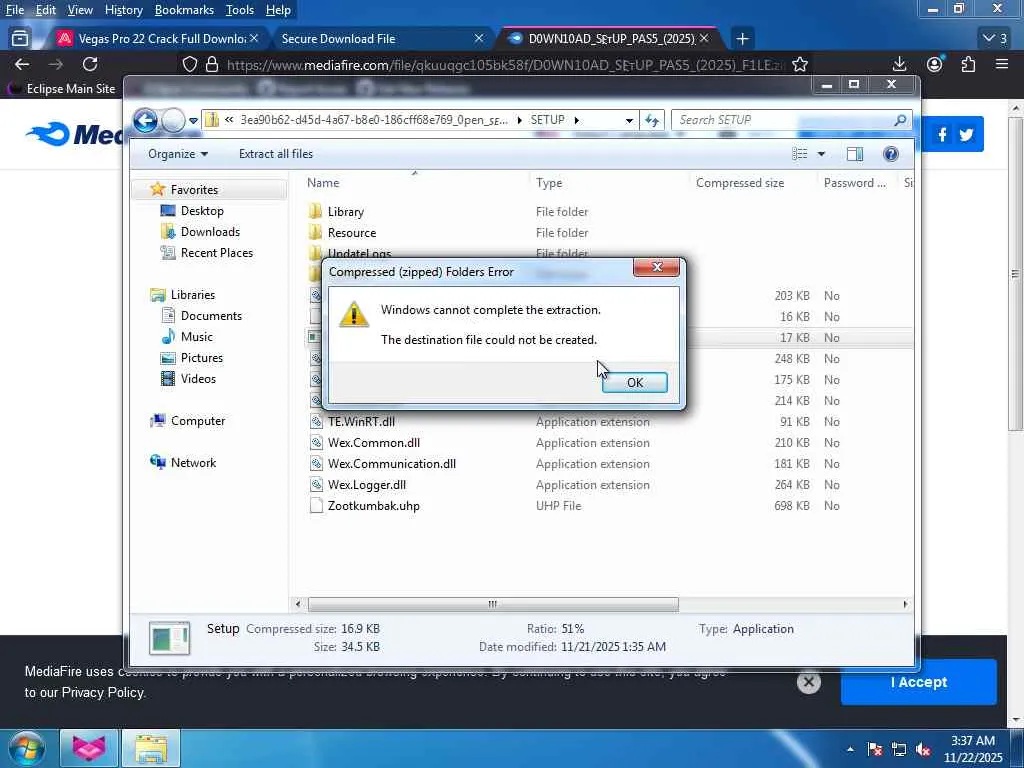
Task: Click the refresh address bar button
Action: click(x=652, y=120)
